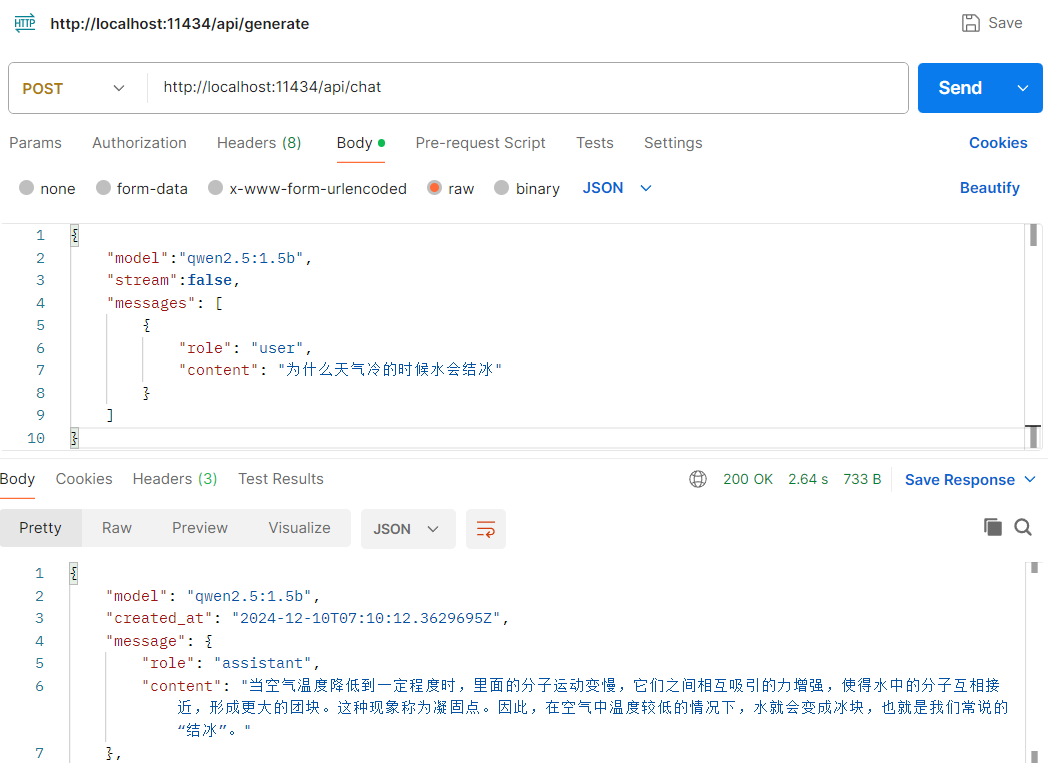Screen dimensions: 1048x771
Task: Open the response Headers (3) tab
Action: [174, 479]
